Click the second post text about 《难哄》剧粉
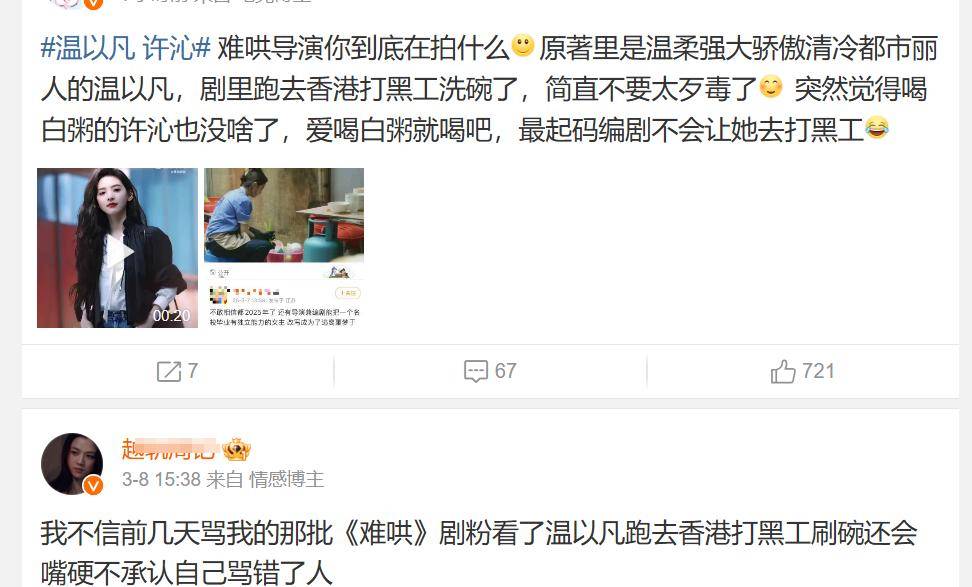 pyautogui.click(x=479, y=553)
